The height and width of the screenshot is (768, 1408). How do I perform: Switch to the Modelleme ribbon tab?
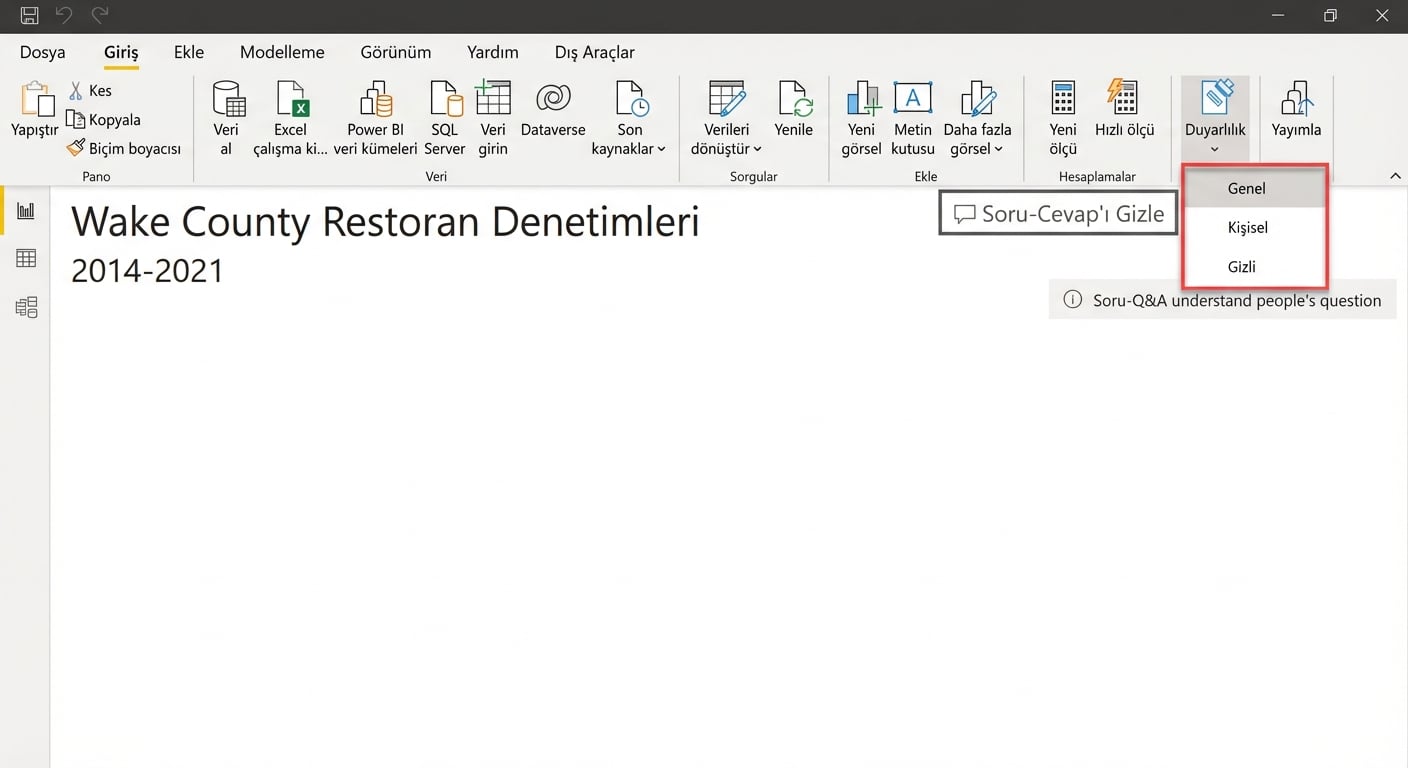tap(281, 52)
